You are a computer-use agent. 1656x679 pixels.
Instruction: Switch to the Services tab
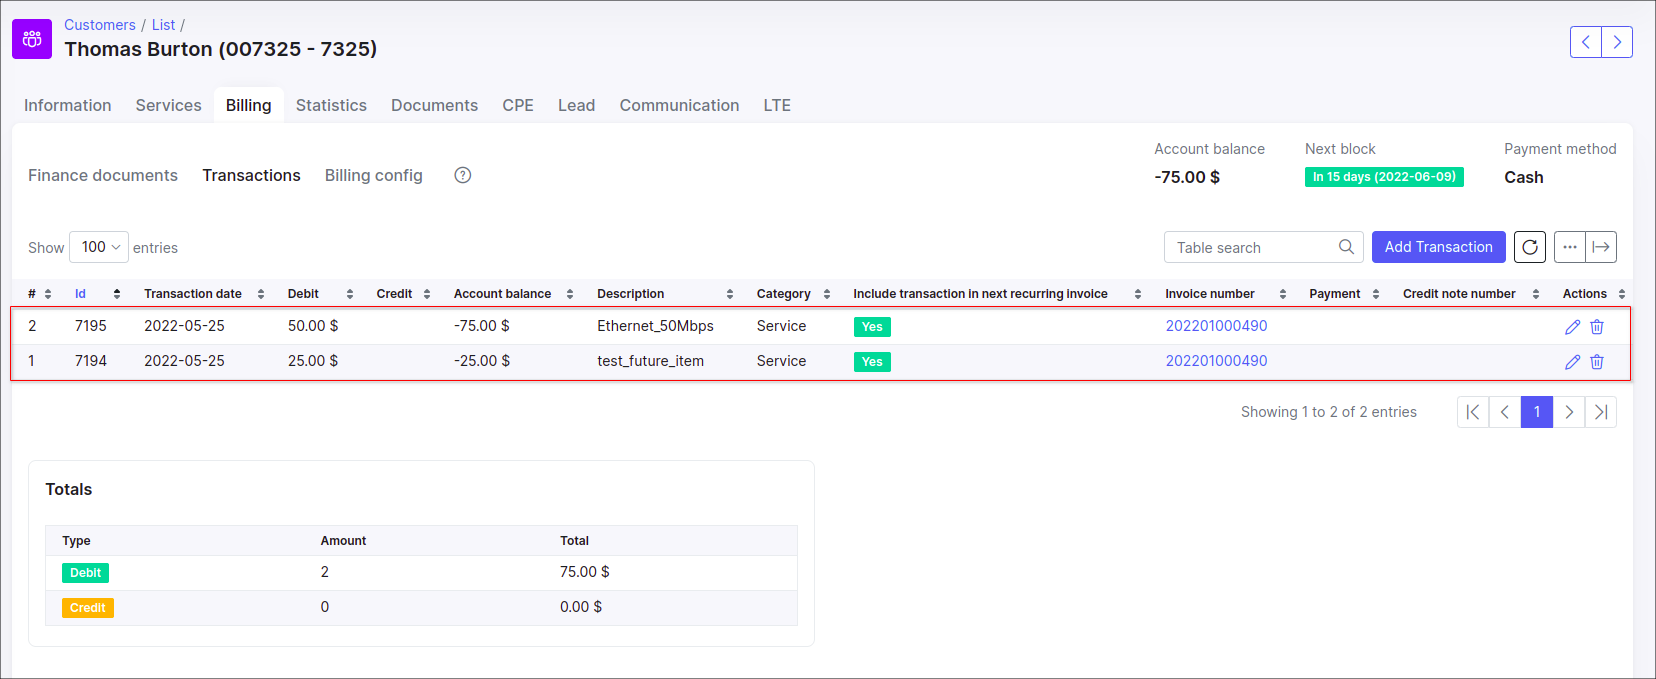tap(168, 105)
